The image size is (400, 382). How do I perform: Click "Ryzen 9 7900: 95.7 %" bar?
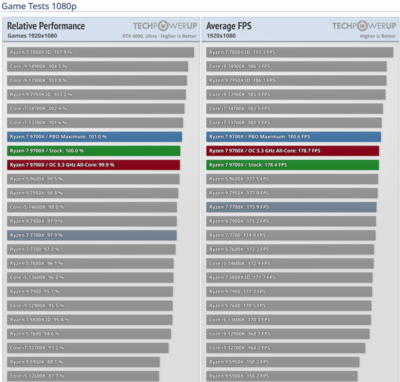[90, 292]
